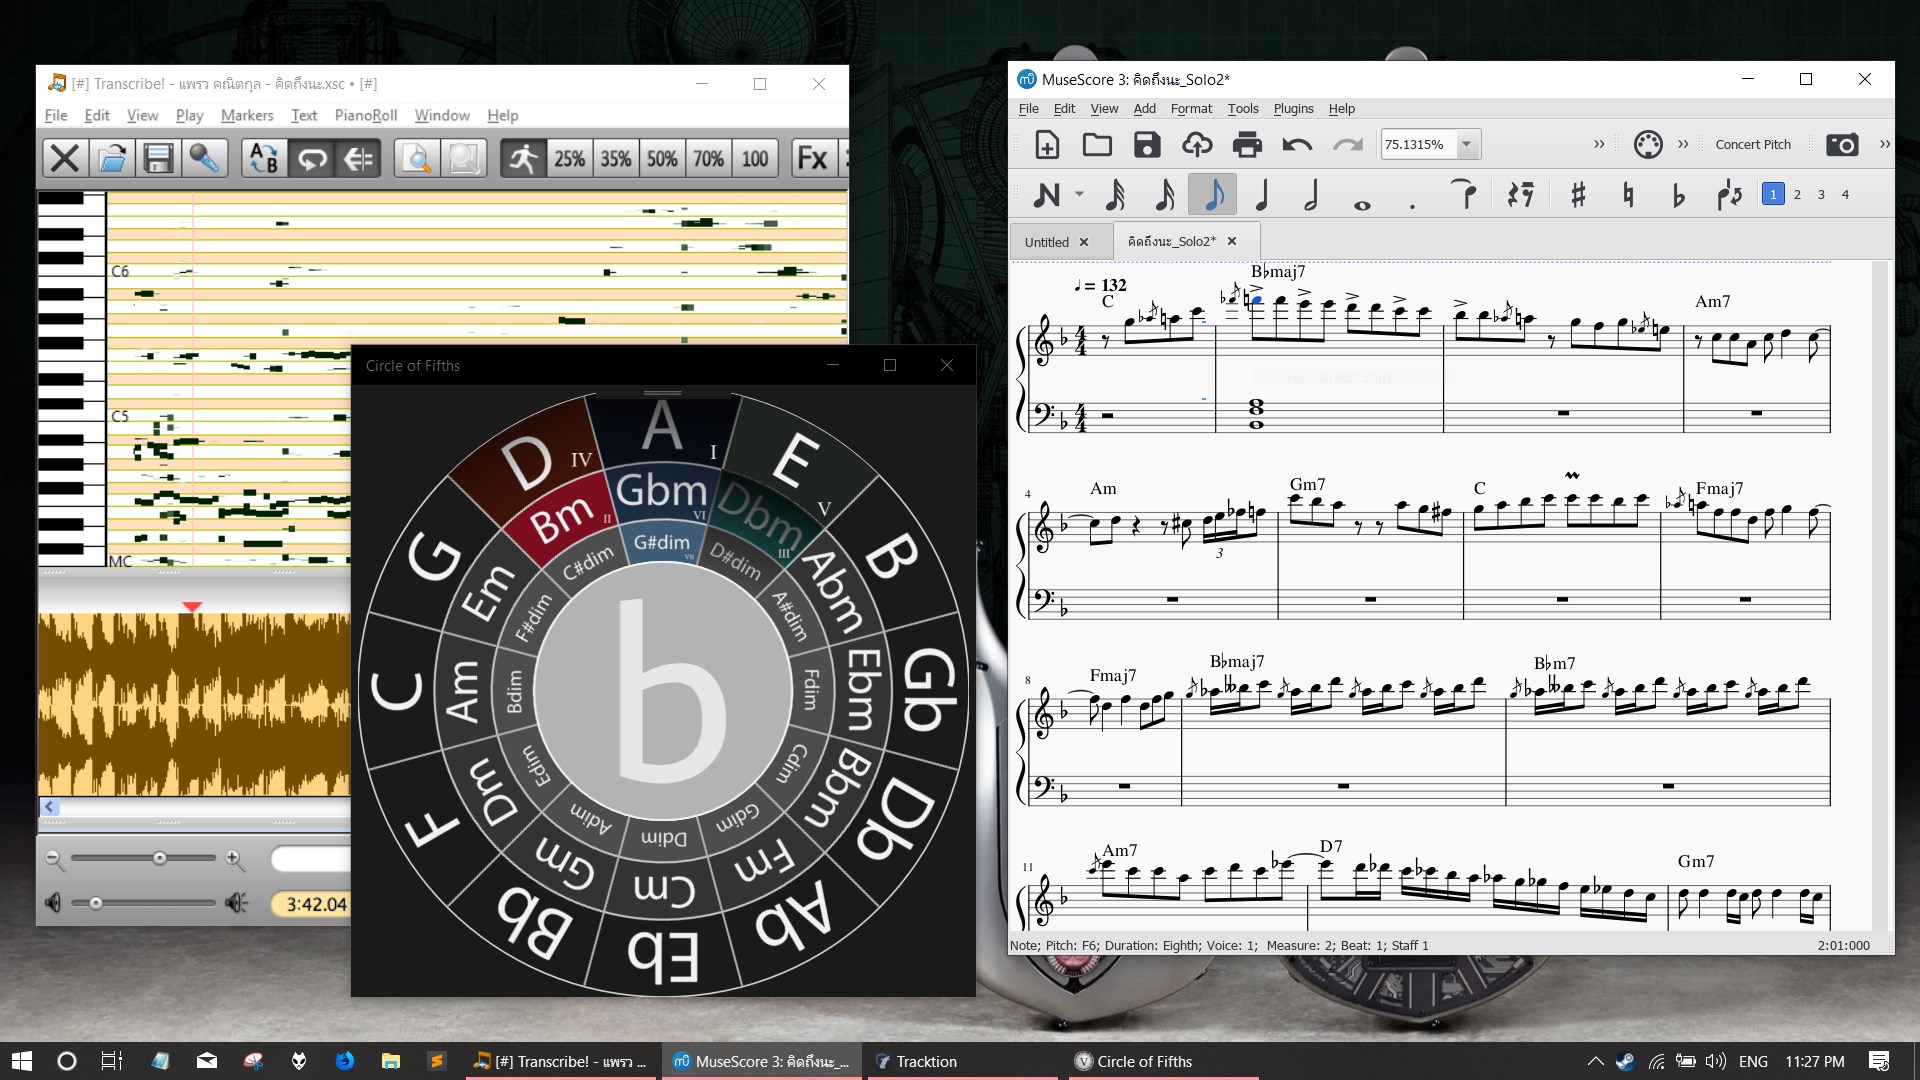The image size is (1920, 1080).
Task: Toggle Concert Pitch display
Action: 1752,144
